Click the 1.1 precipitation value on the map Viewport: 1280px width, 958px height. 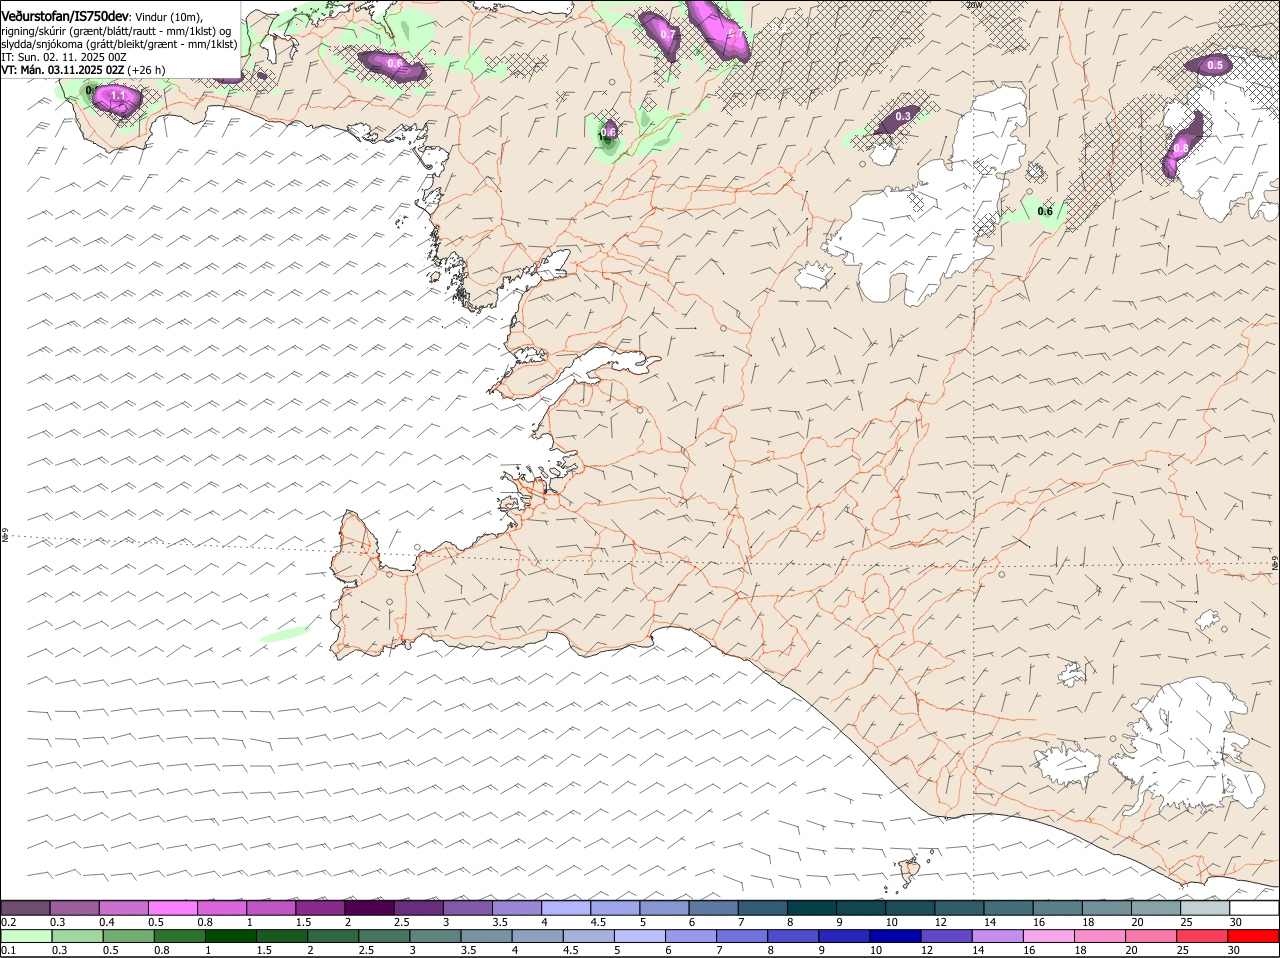[118, 96]
